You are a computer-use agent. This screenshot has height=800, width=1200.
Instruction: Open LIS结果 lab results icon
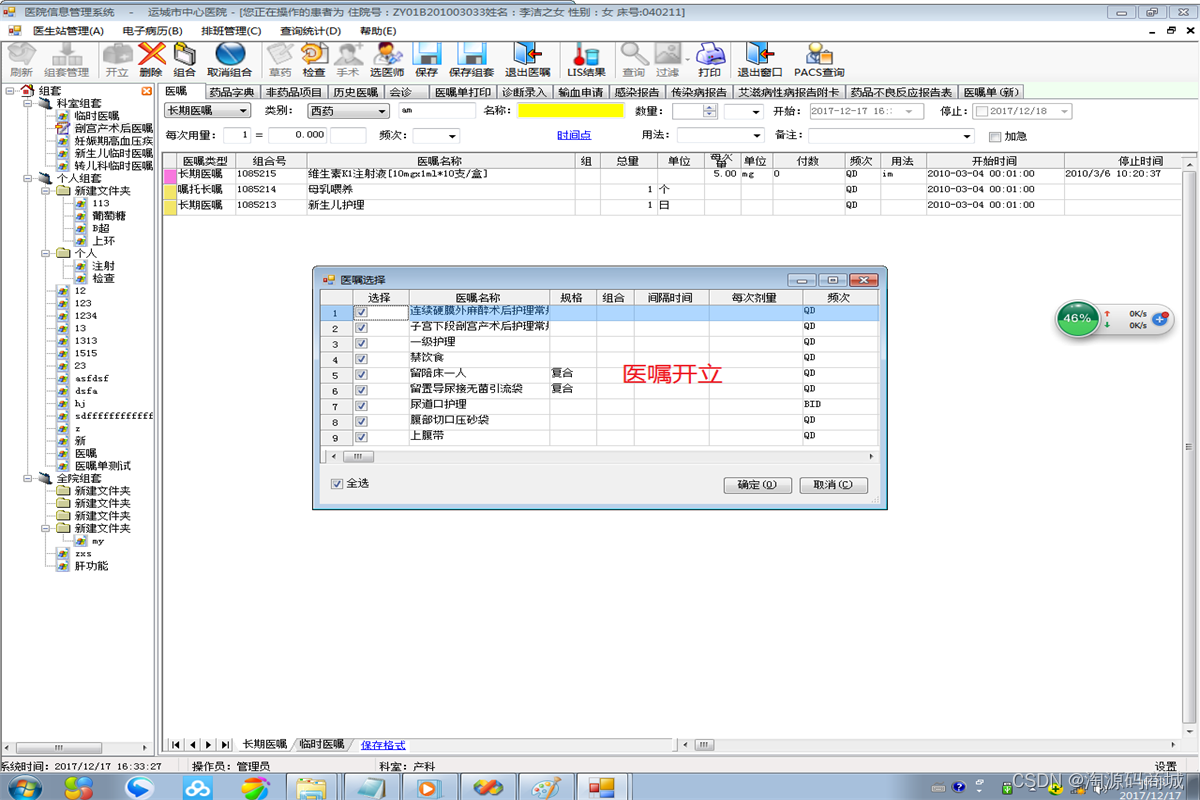[x=587, y=59]
